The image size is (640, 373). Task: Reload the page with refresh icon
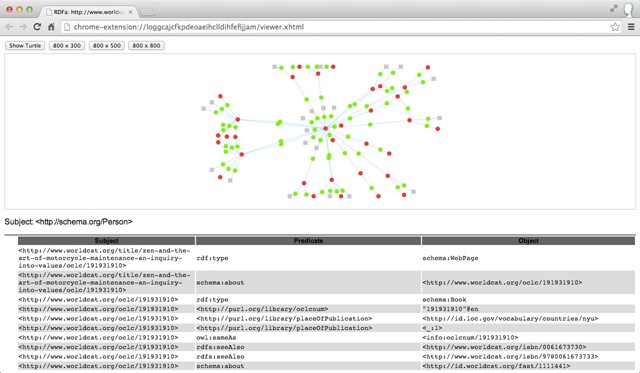click(37, 27)
